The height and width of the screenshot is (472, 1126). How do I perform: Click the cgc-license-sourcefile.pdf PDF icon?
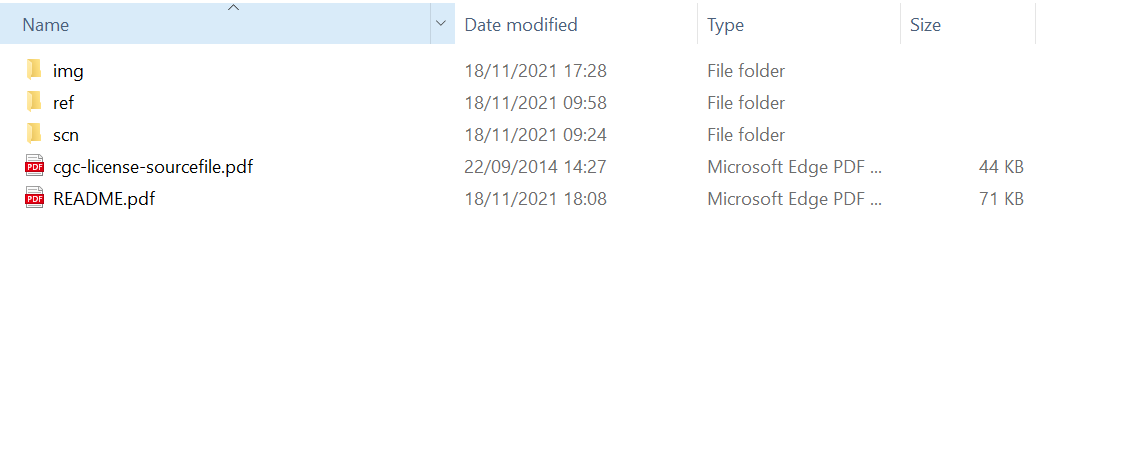pos(34,166)
